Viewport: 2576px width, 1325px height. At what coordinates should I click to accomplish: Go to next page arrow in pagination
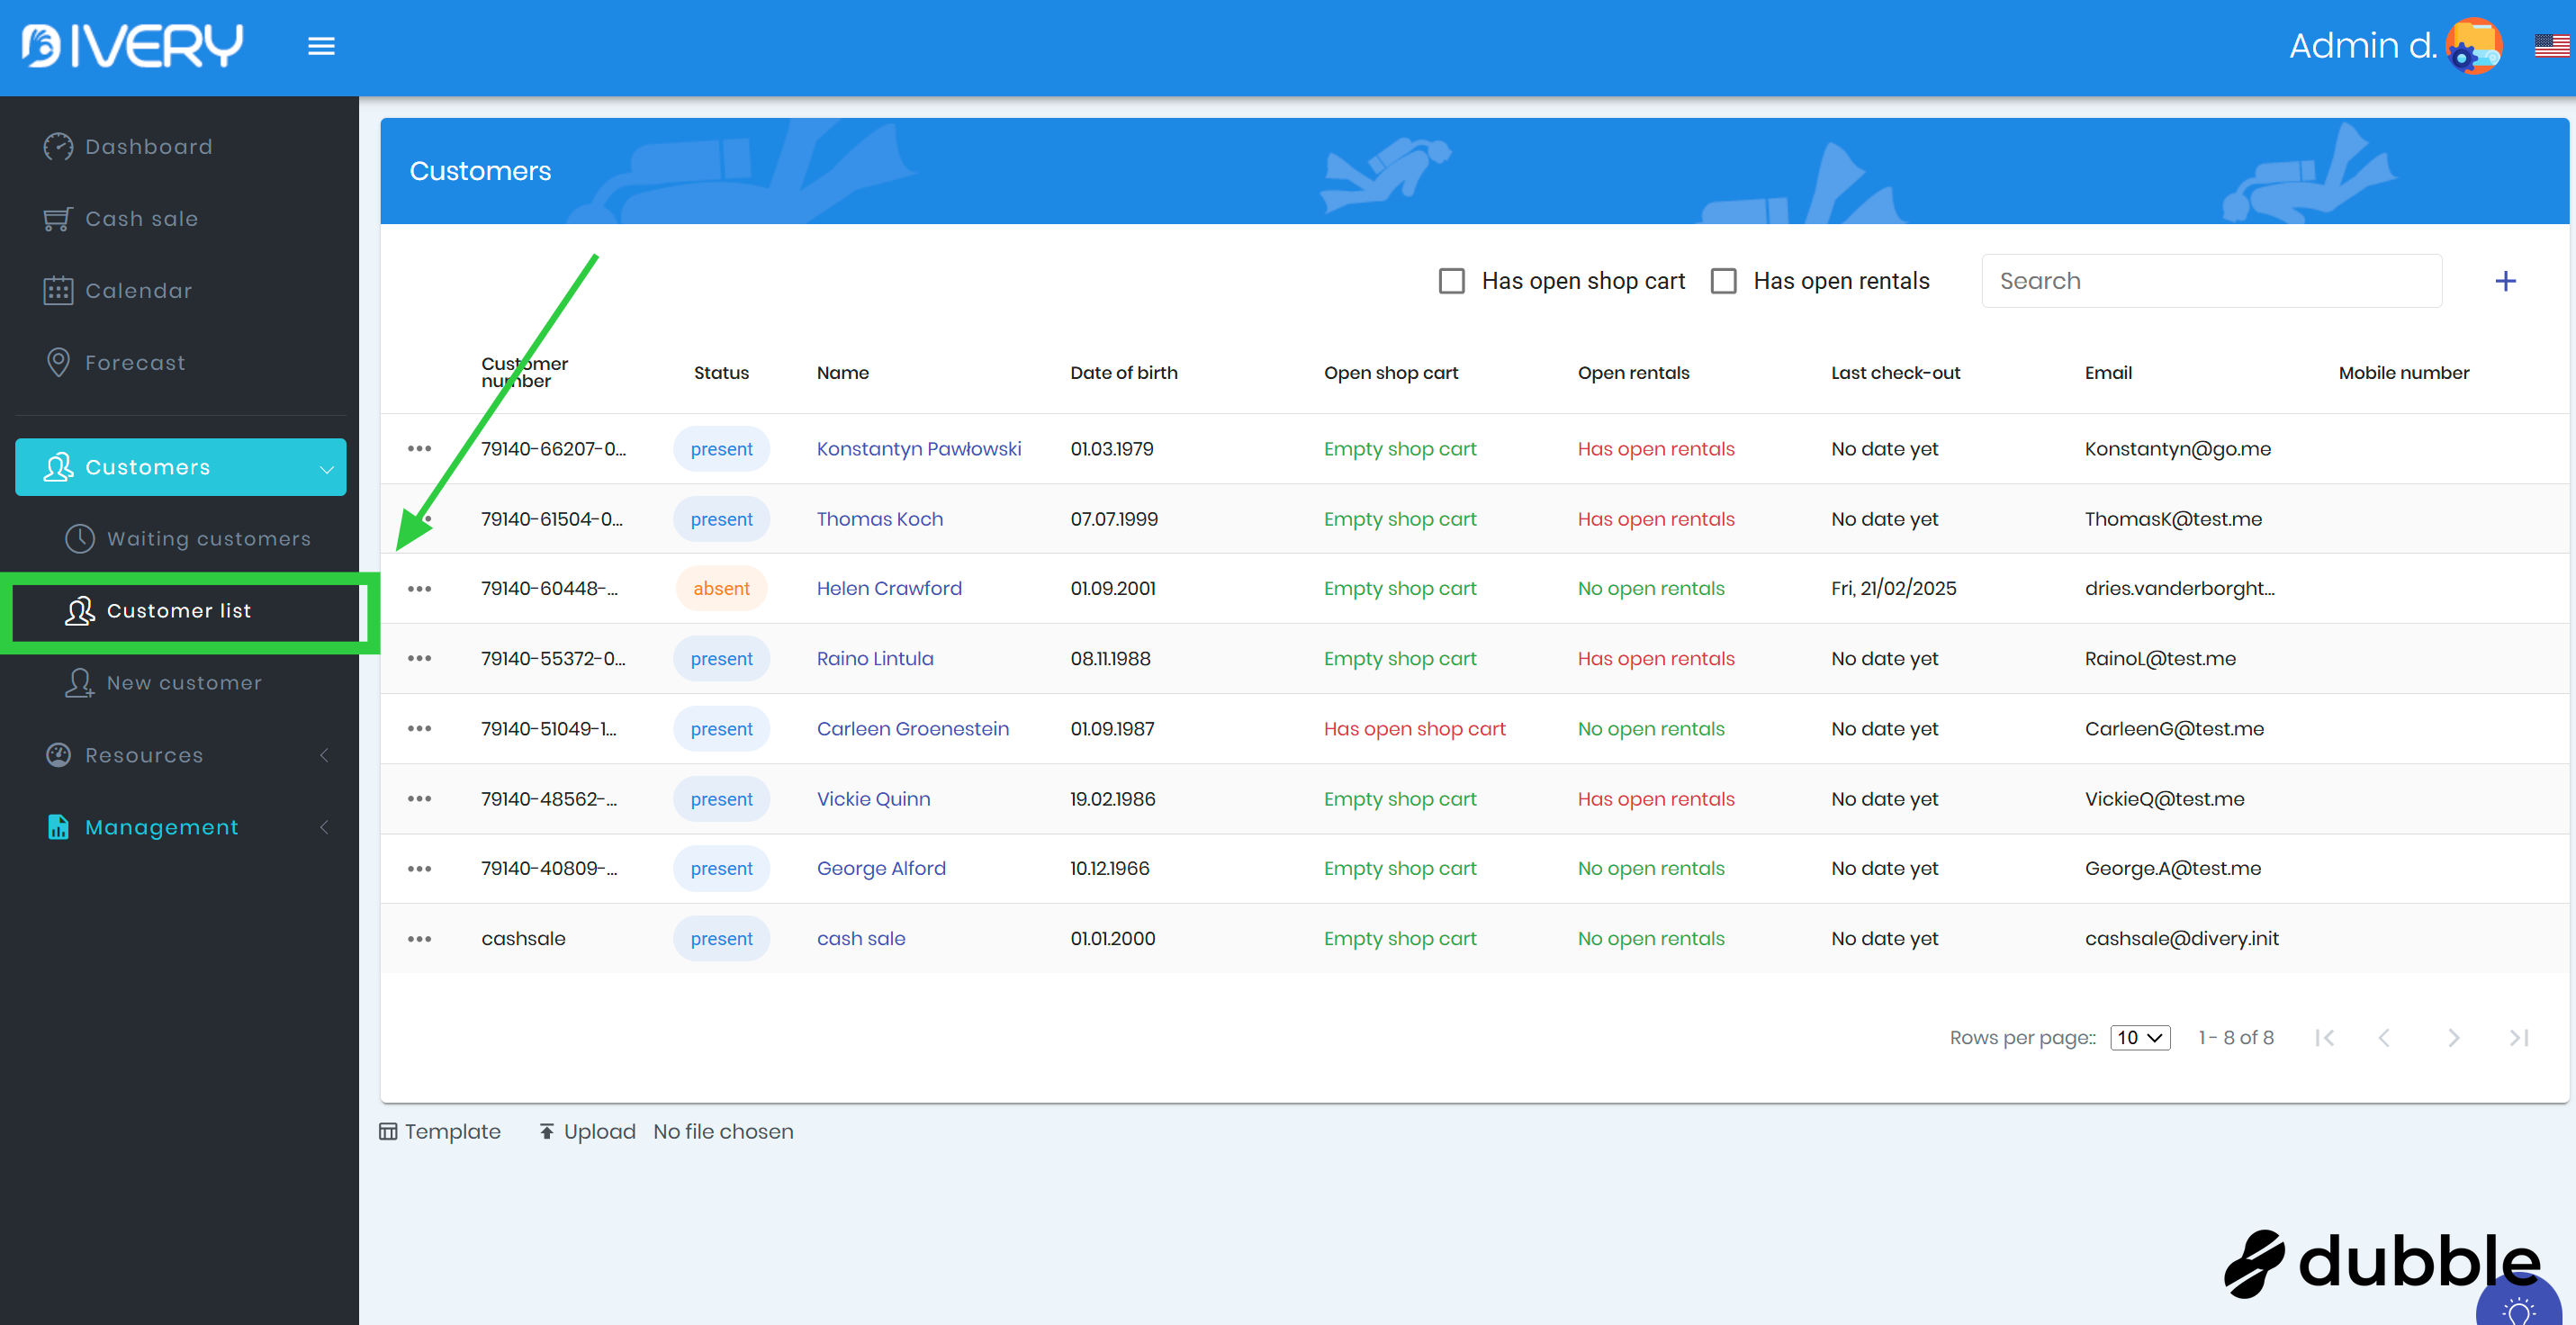tap(2453, 1038)
